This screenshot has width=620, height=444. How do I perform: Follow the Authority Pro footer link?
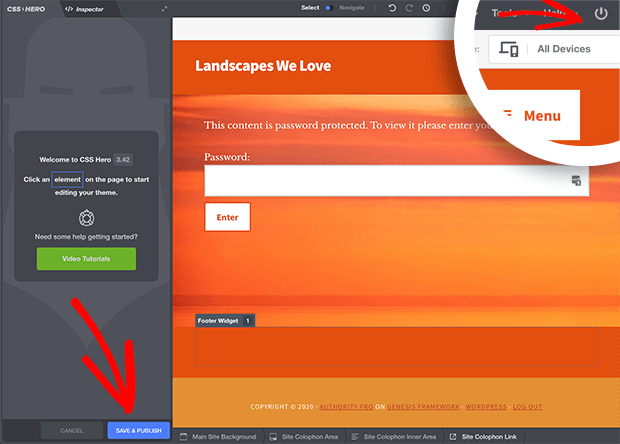346,407
